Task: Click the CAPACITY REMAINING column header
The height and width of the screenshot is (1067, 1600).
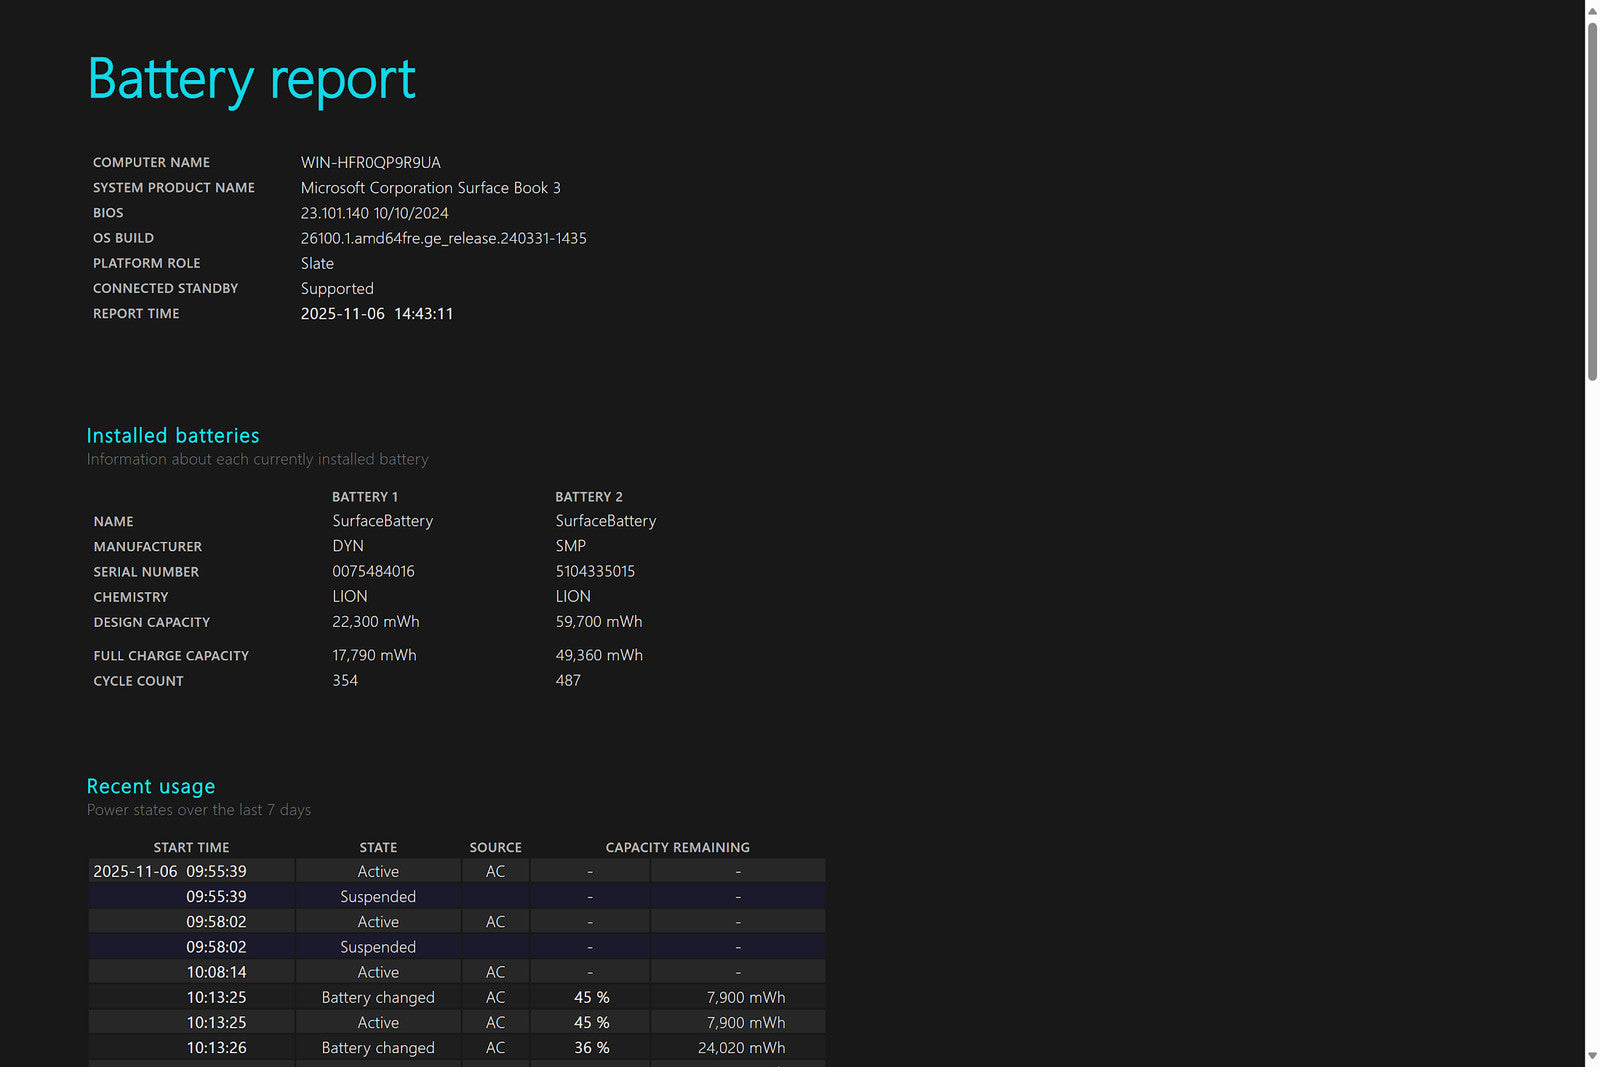Action: click(677, 848)
